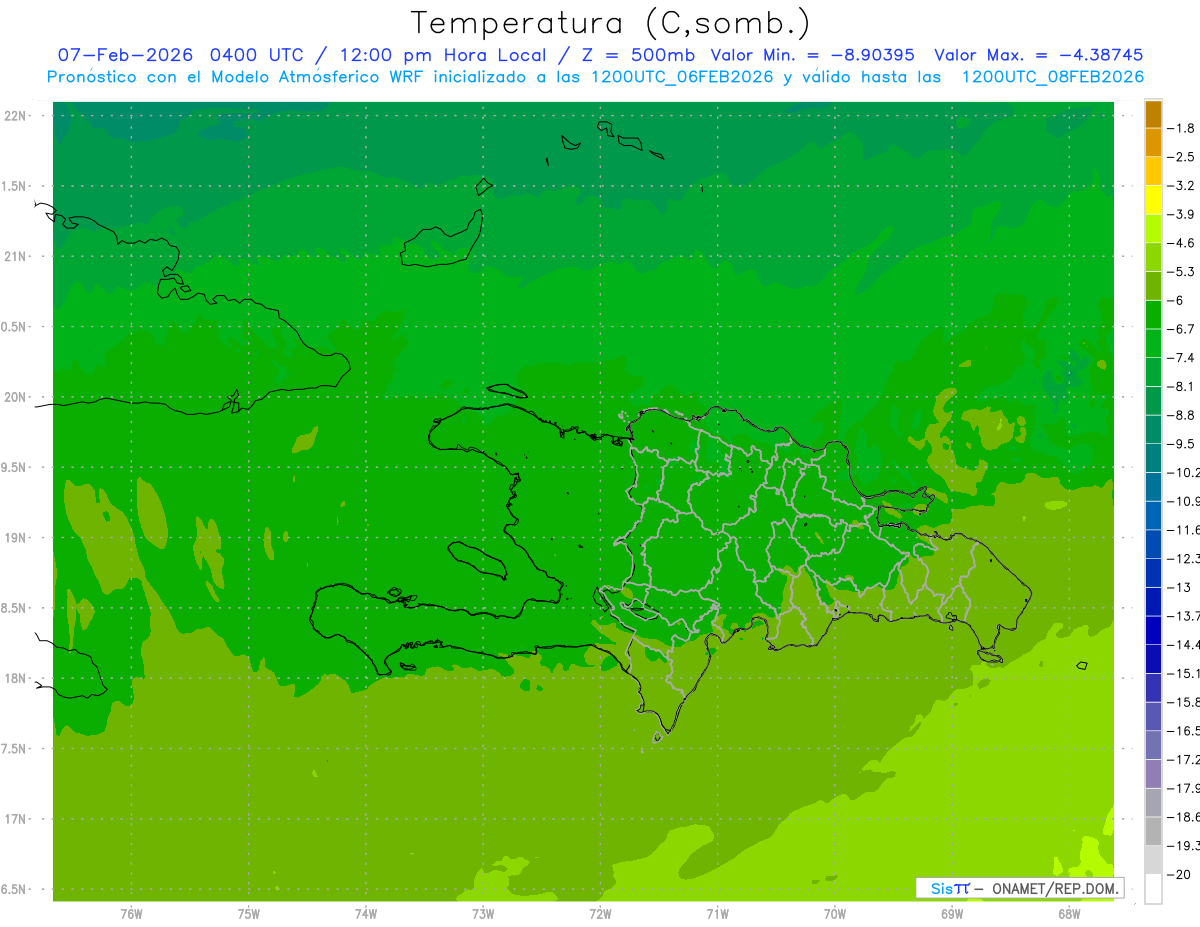The height and width of the screenshot is (927, 1200).
Task: Pick the yellow colorbar segment between -3.2 and -3.9
Action: point(1153,200)
